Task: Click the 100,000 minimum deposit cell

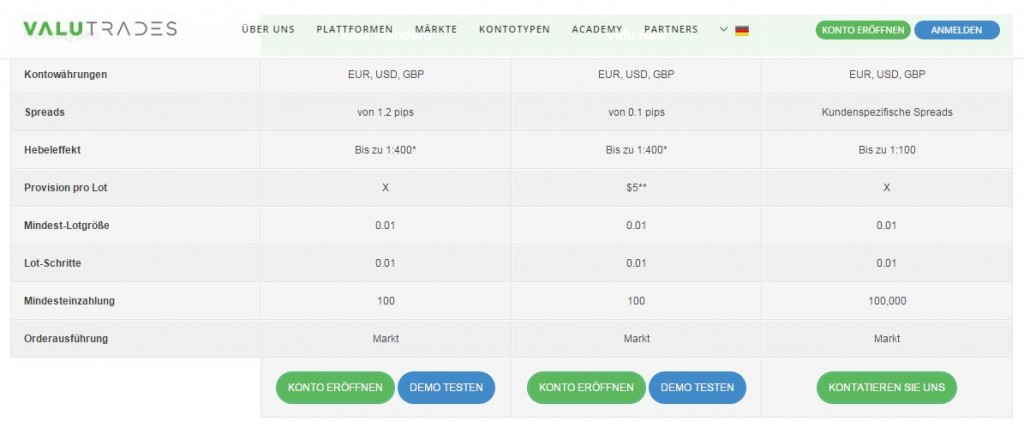Action: (887, 301)
